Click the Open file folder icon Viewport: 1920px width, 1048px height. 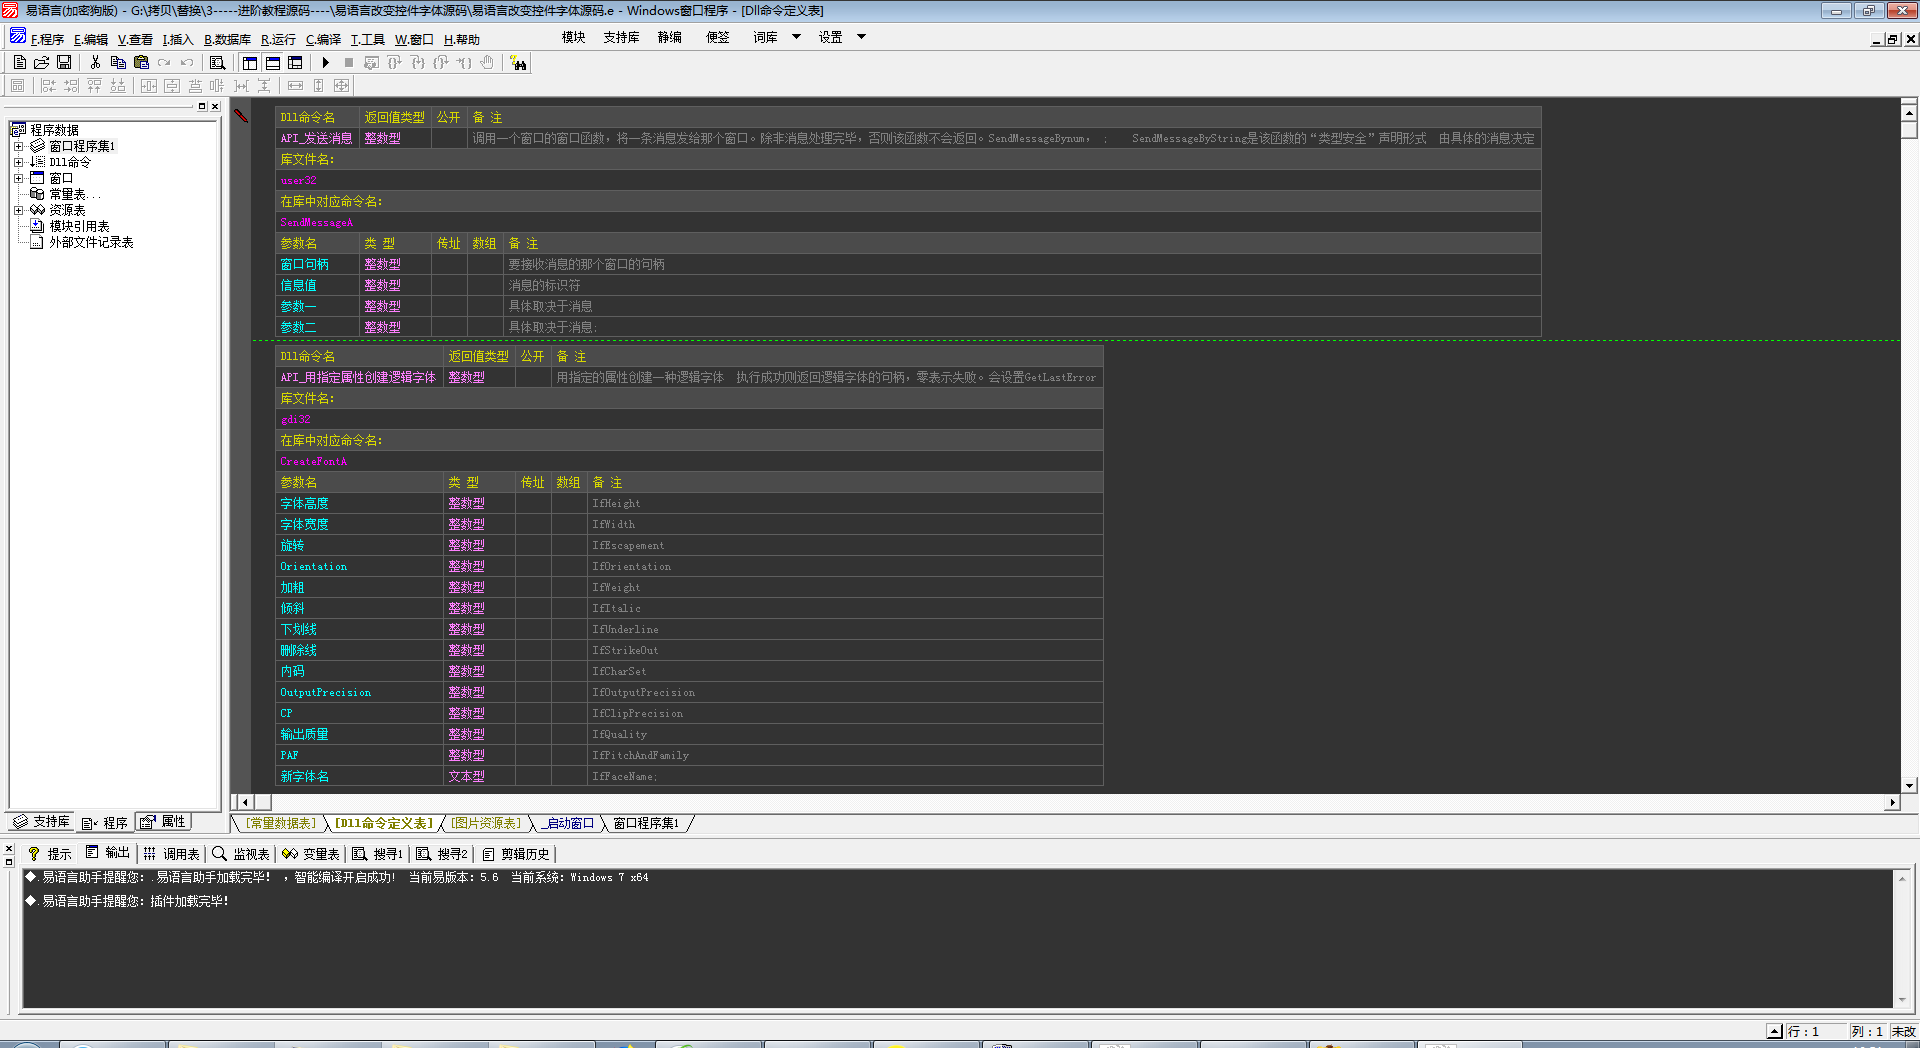pos(42,62)
